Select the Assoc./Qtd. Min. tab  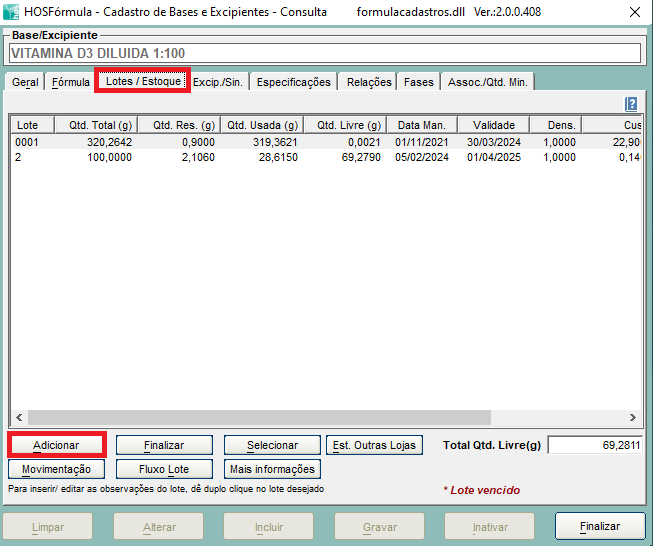coord(488,82)
